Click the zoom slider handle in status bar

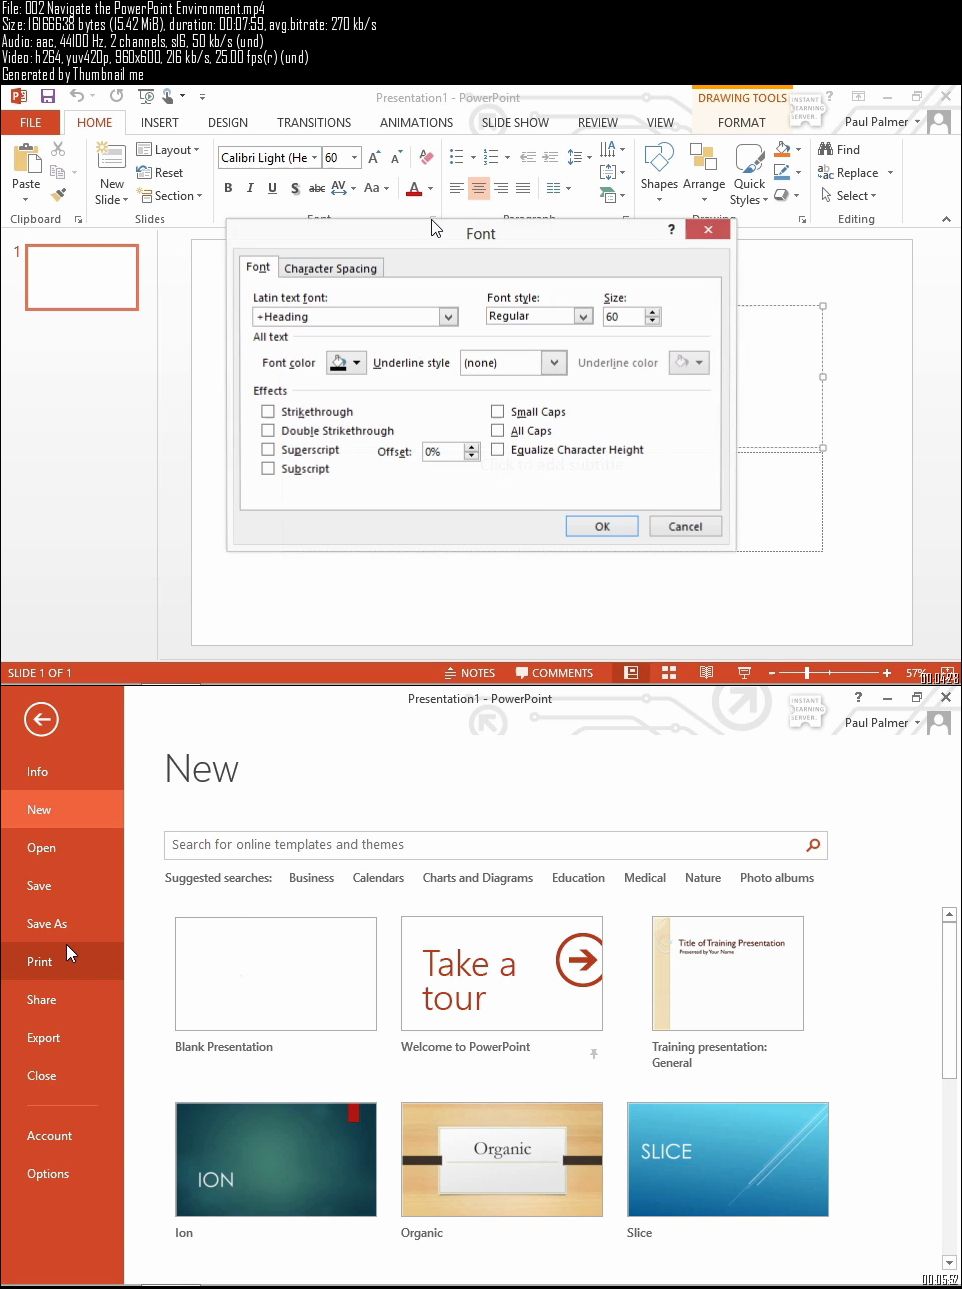pyautogui.click(x=807, y=673)
